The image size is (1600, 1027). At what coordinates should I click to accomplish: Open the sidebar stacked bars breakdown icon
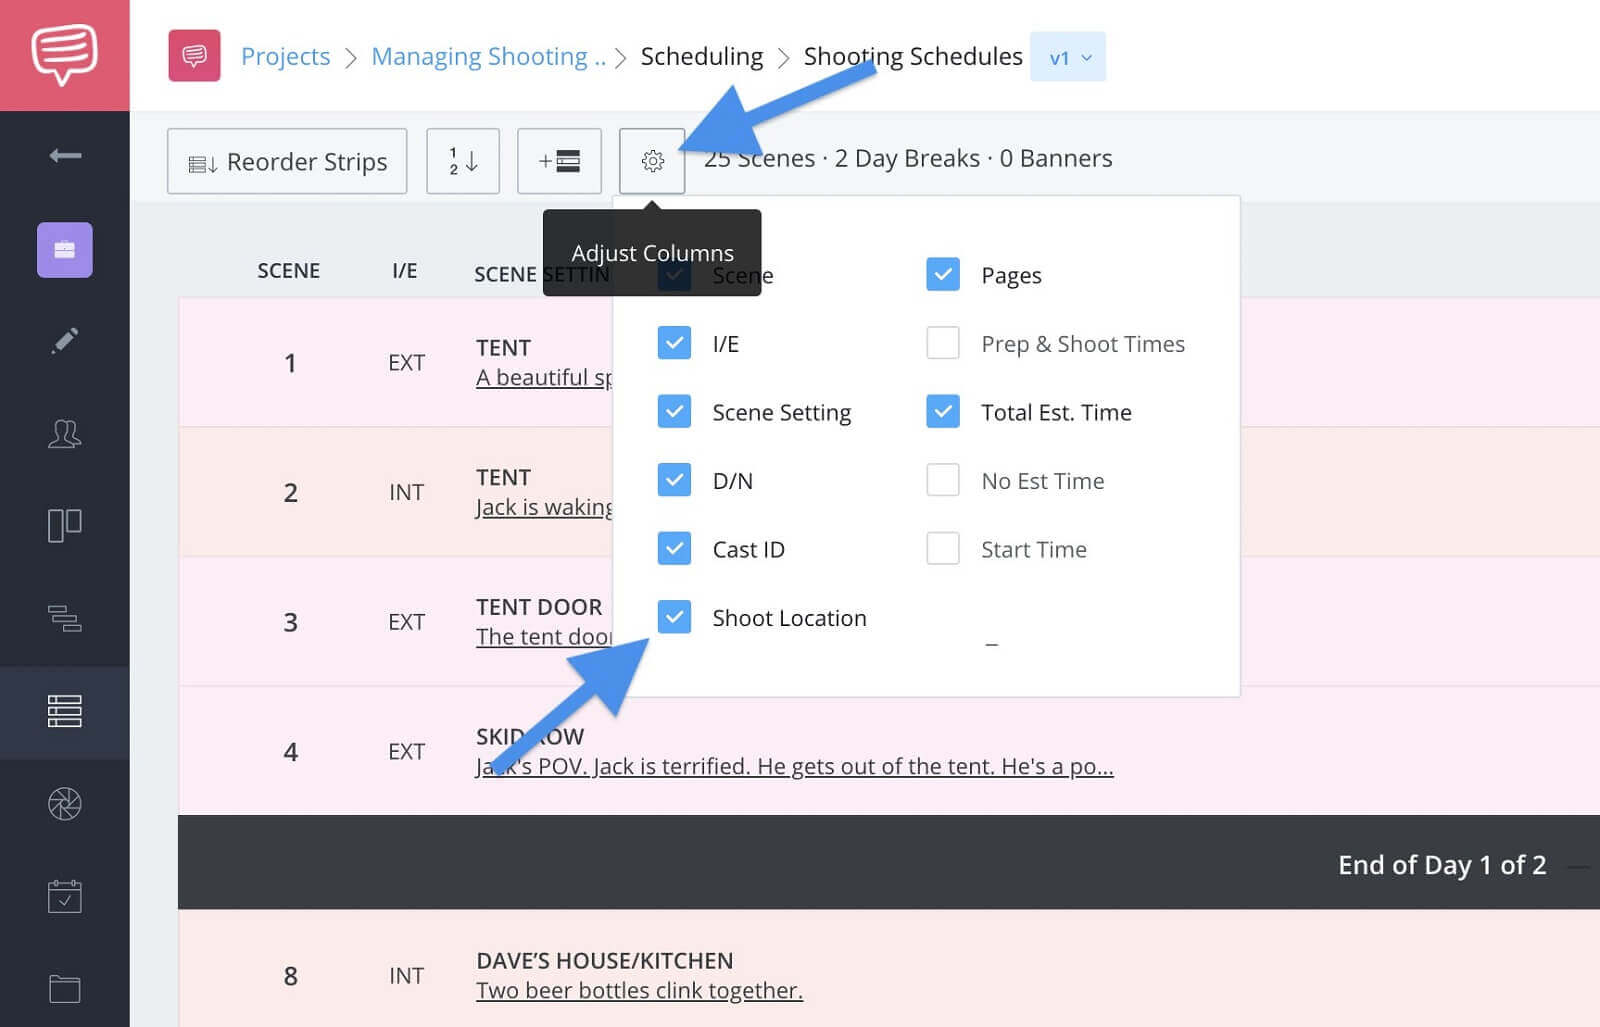tap(65, 618)
